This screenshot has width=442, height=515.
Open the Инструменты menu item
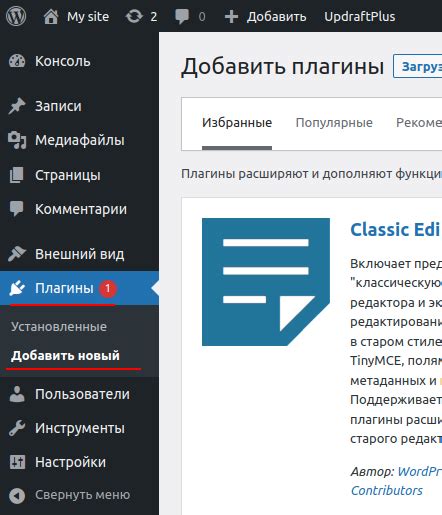pos(80,428)
